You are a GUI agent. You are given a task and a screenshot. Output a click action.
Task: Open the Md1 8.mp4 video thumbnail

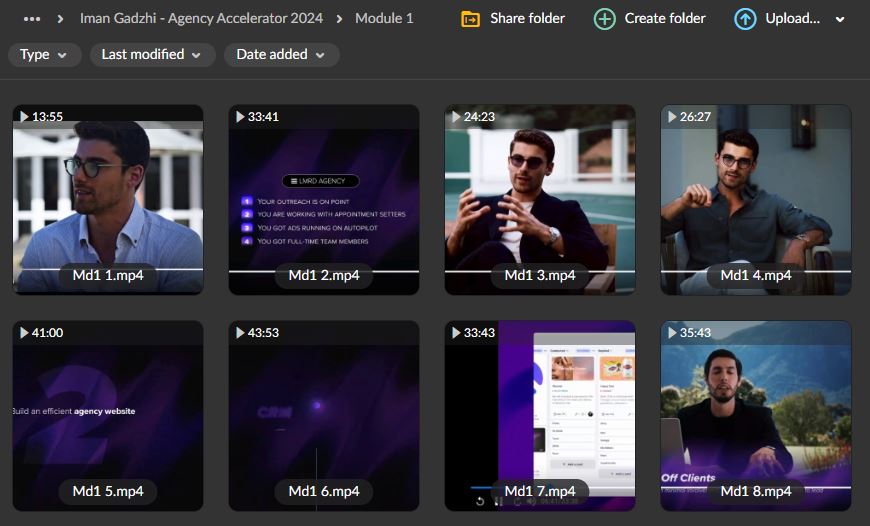click(x=756, y=416)
